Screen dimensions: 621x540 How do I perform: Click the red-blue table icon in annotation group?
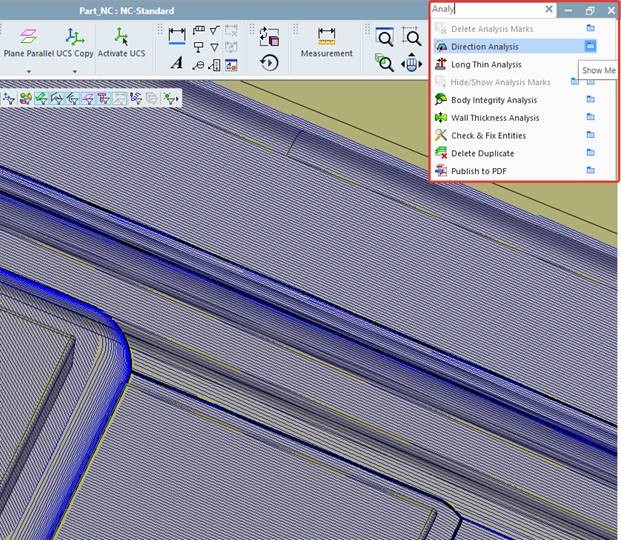(231, 65)
